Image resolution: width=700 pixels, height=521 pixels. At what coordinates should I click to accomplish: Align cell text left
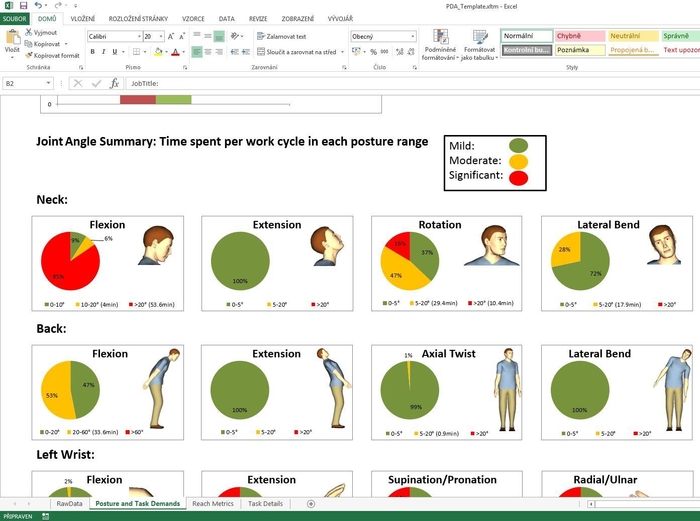197,52
